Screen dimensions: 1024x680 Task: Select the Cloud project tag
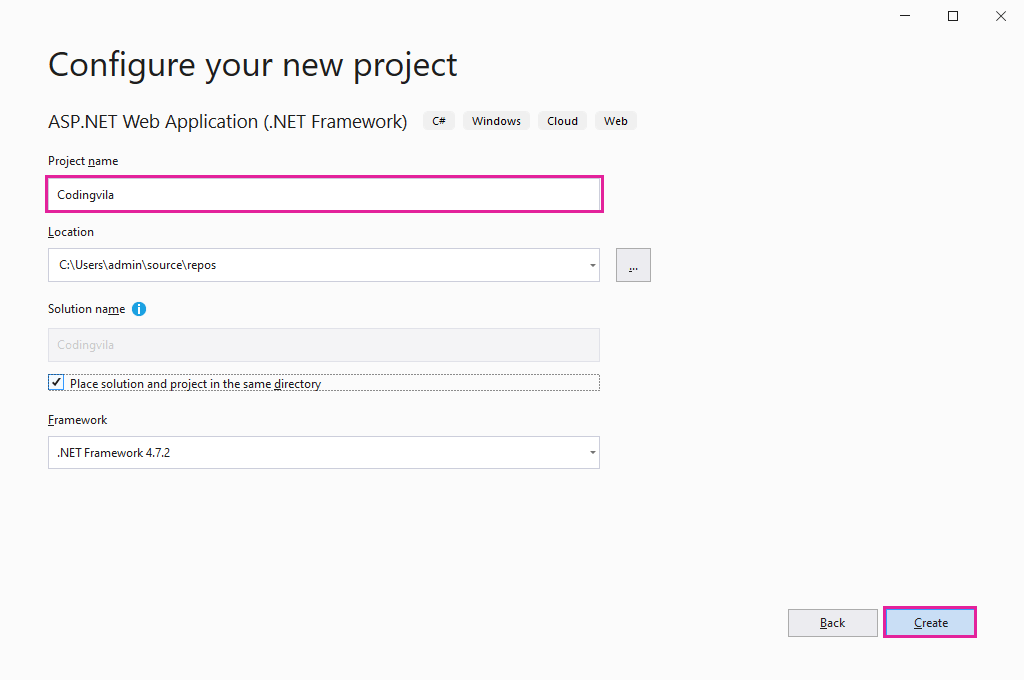pos(562,120)
